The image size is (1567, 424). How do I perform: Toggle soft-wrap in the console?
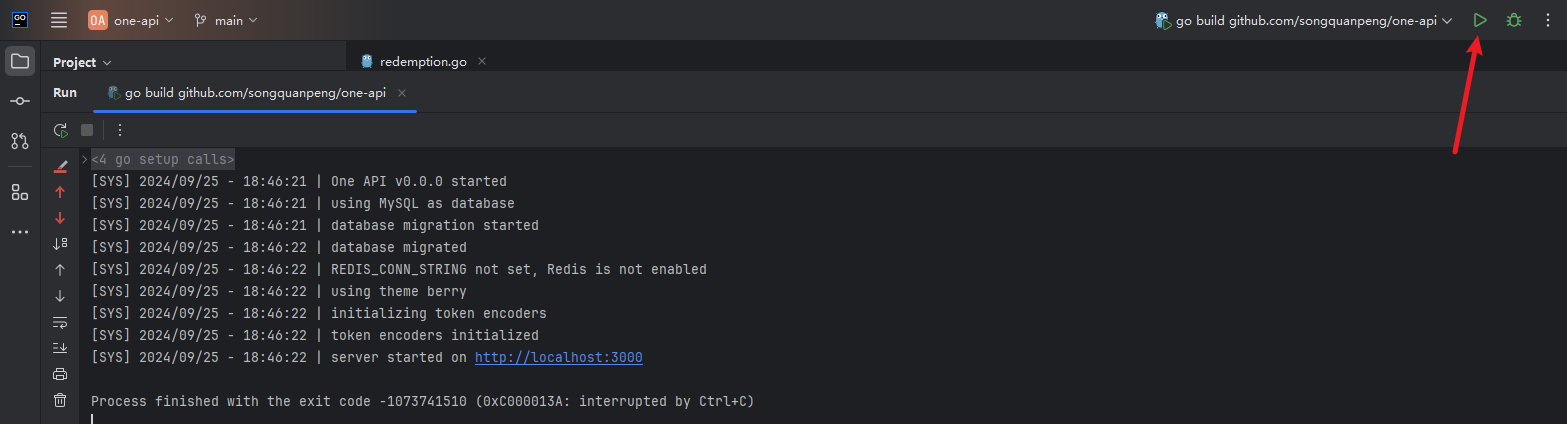coord(60,322)
